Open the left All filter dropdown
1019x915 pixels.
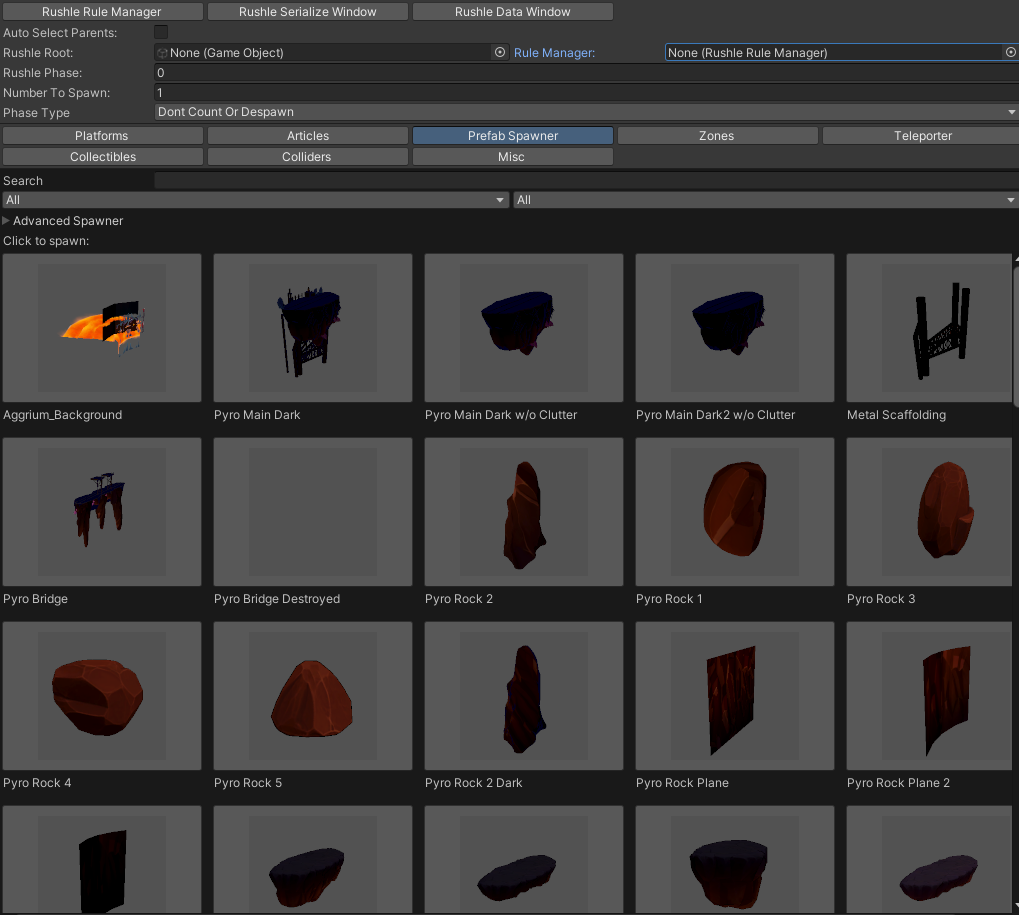[256, 200]
